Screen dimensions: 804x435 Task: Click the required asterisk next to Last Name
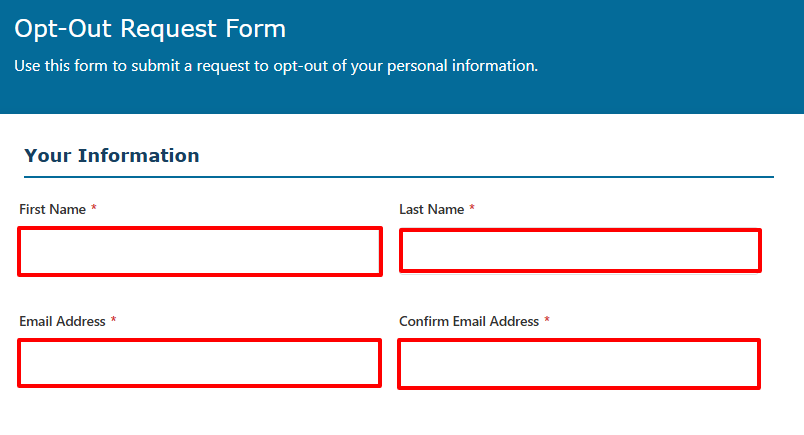coord(472,209)
